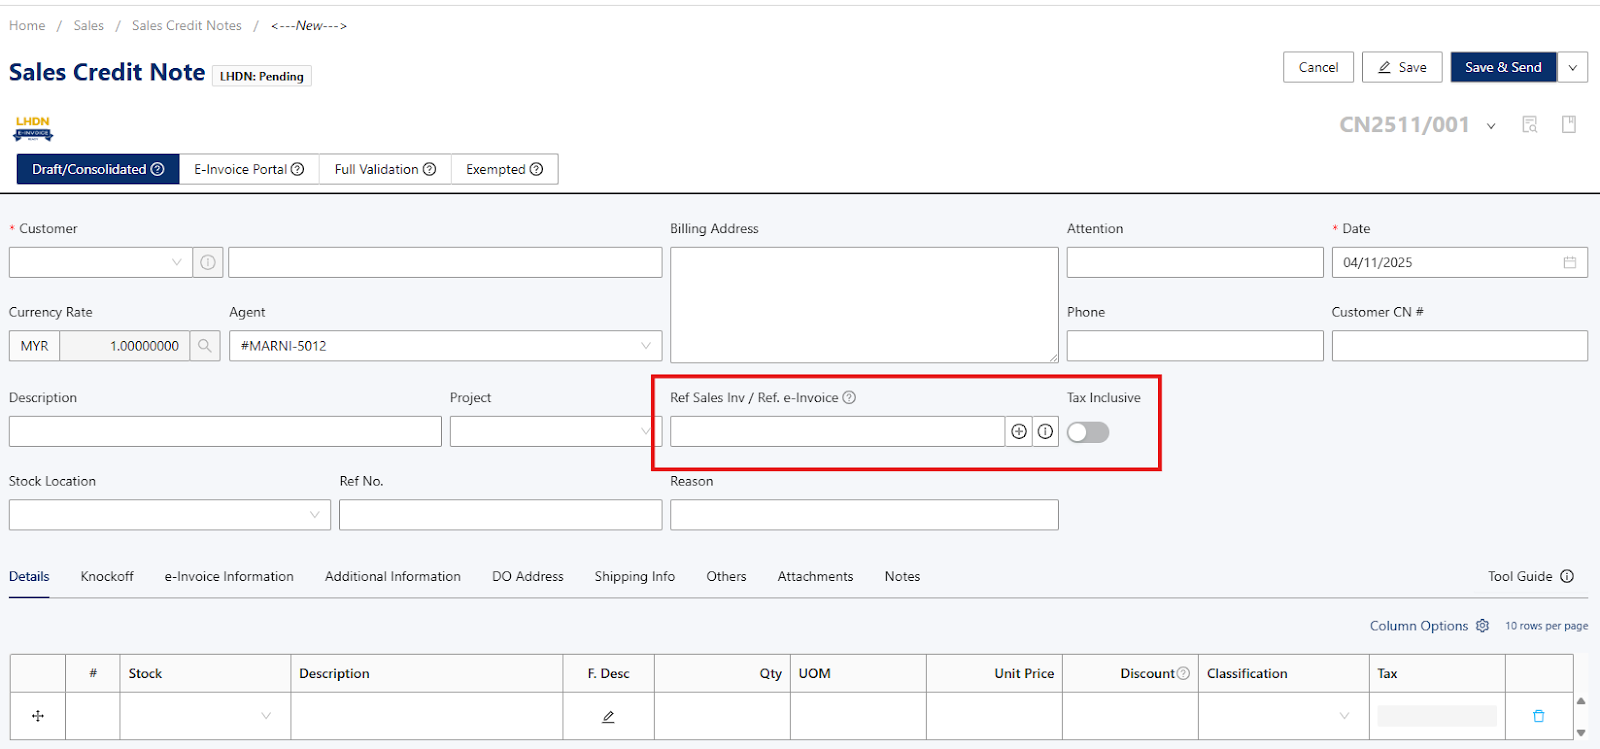The height and width of the screenshot is (749, 1600).
Task: Click the plus icon beside Ref Sales Inv
Action: pyautogui.click(x=1019, y=432)
